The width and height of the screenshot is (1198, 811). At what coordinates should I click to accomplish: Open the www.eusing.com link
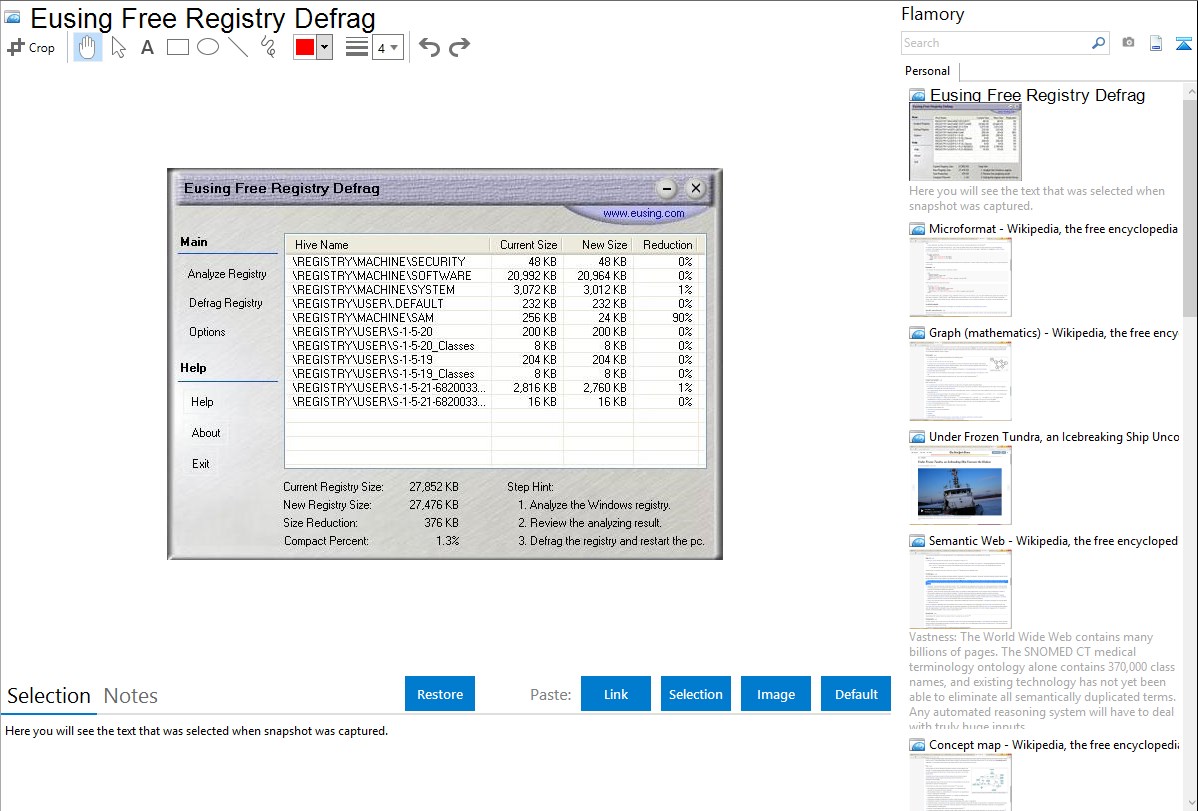643,213
